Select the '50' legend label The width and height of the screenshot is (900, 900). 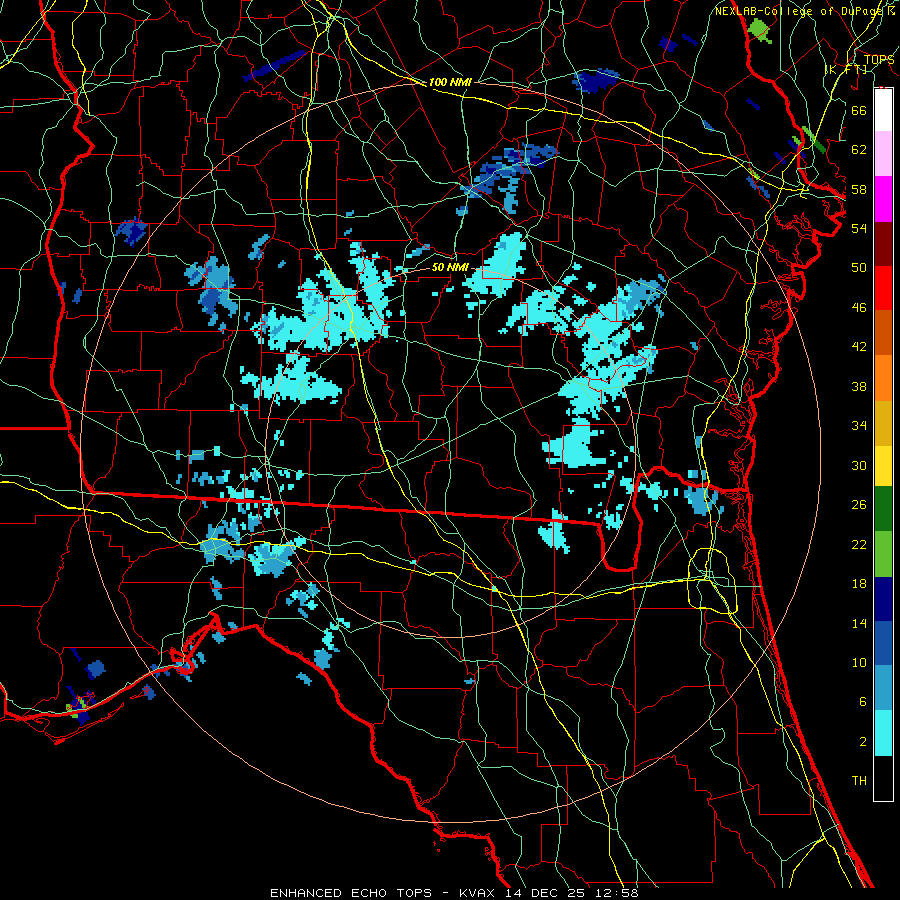859,267
